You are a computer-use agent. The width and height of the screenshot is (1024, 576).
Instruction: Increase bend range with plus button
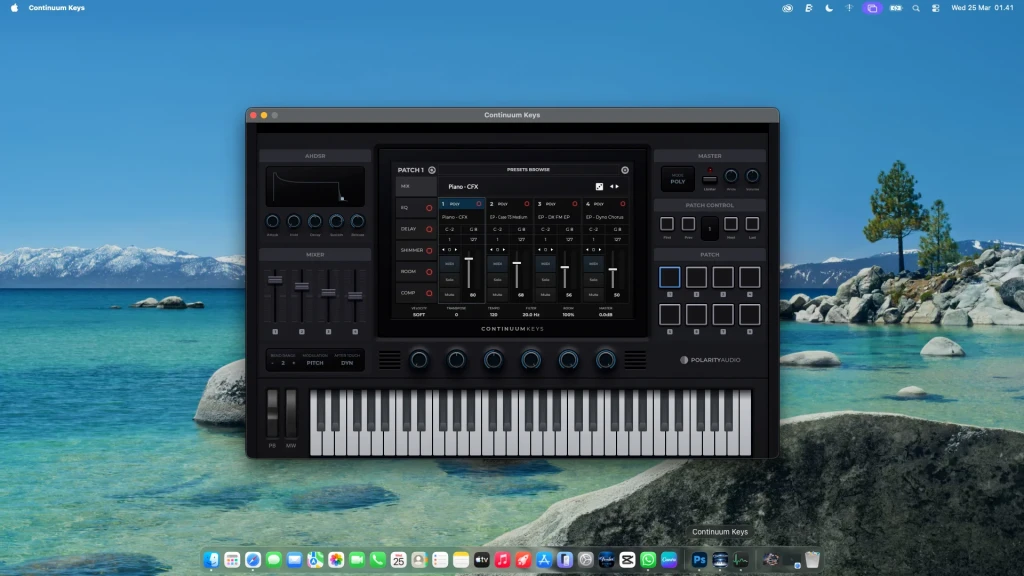coord(293,363)
